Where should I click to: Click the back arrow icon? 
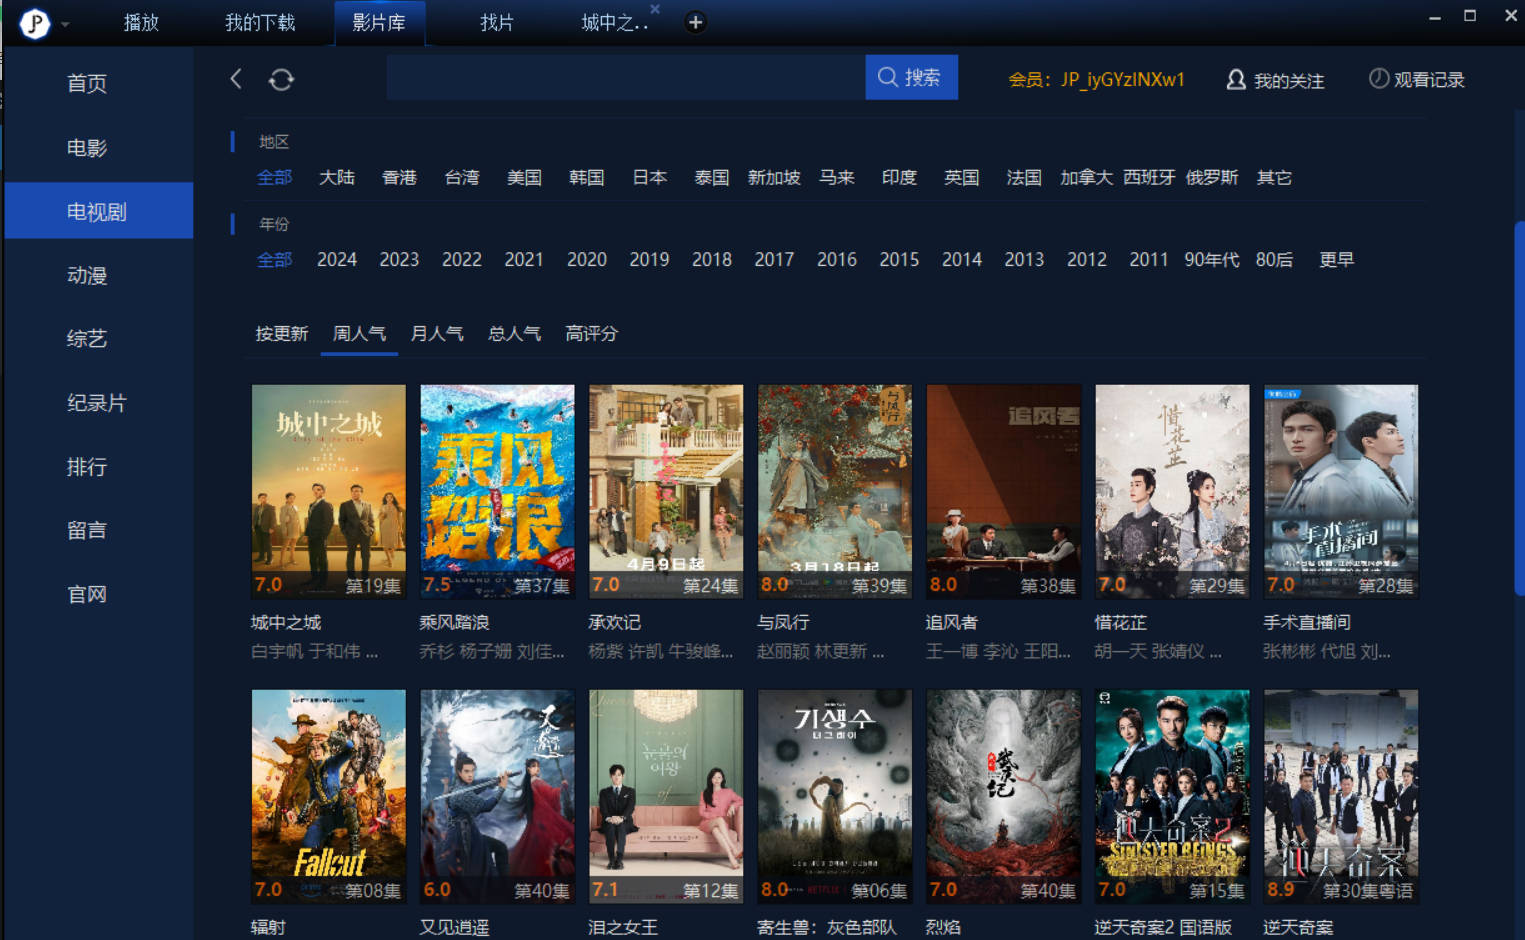coord(236,79)
